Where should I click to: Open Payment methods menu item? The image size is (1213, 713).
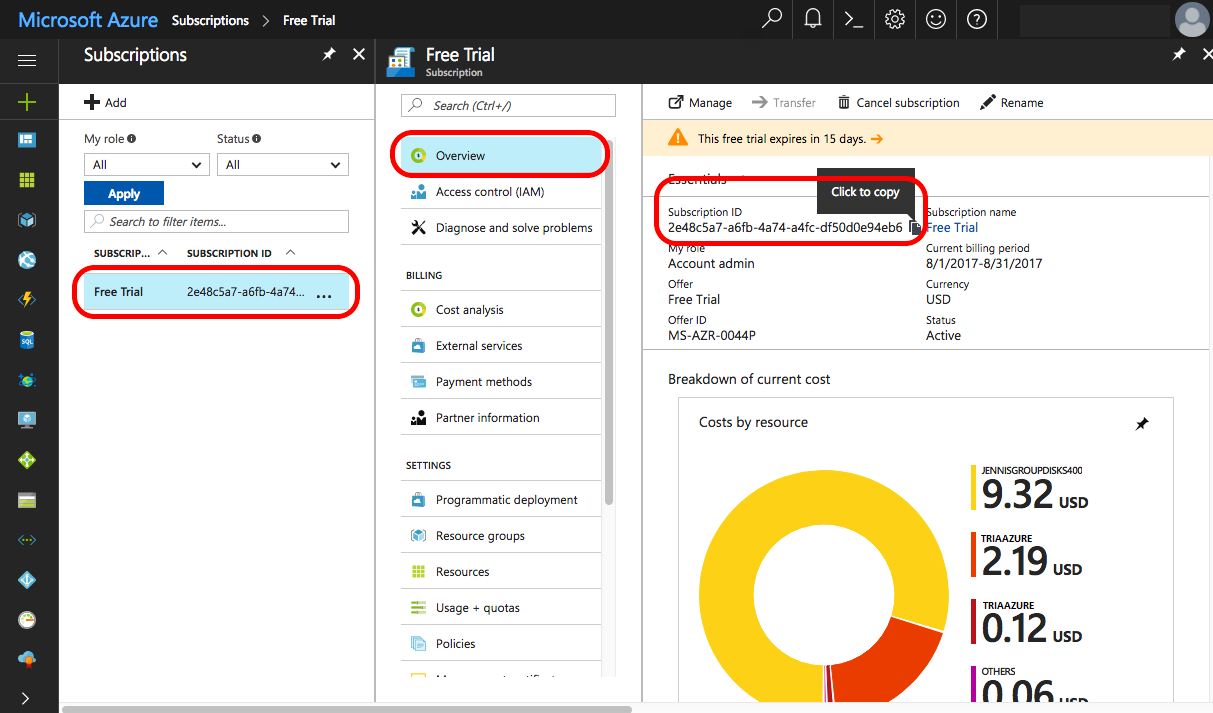tap(501, 382)
